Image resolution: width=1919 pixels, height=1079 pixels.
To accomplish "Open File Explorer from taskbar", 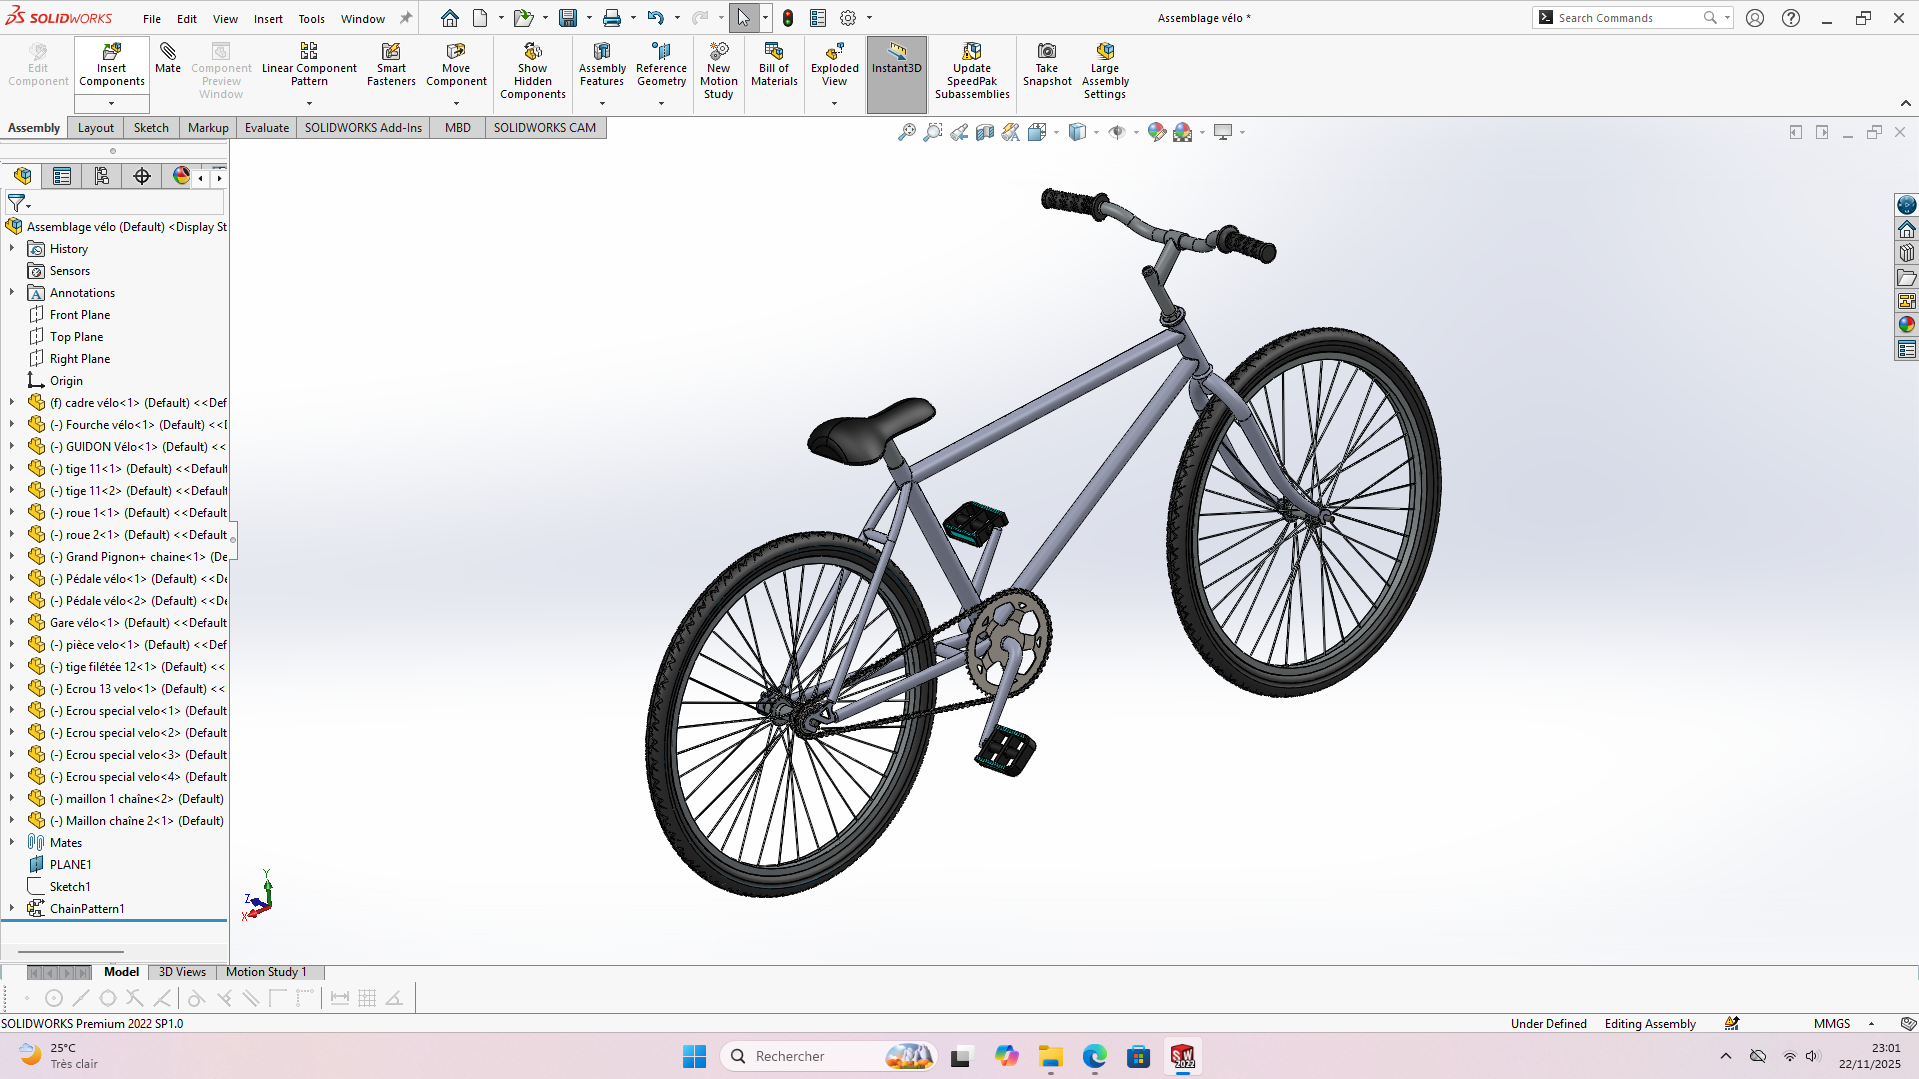I will point(1050,1056).
